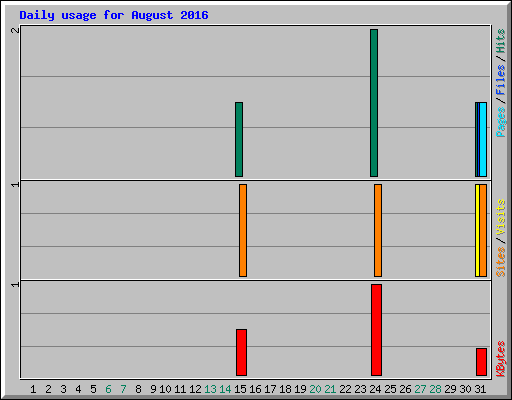Click day label 18 on the x-axis
This screenshot has height=400, width=512.
[x=285, y=389]
